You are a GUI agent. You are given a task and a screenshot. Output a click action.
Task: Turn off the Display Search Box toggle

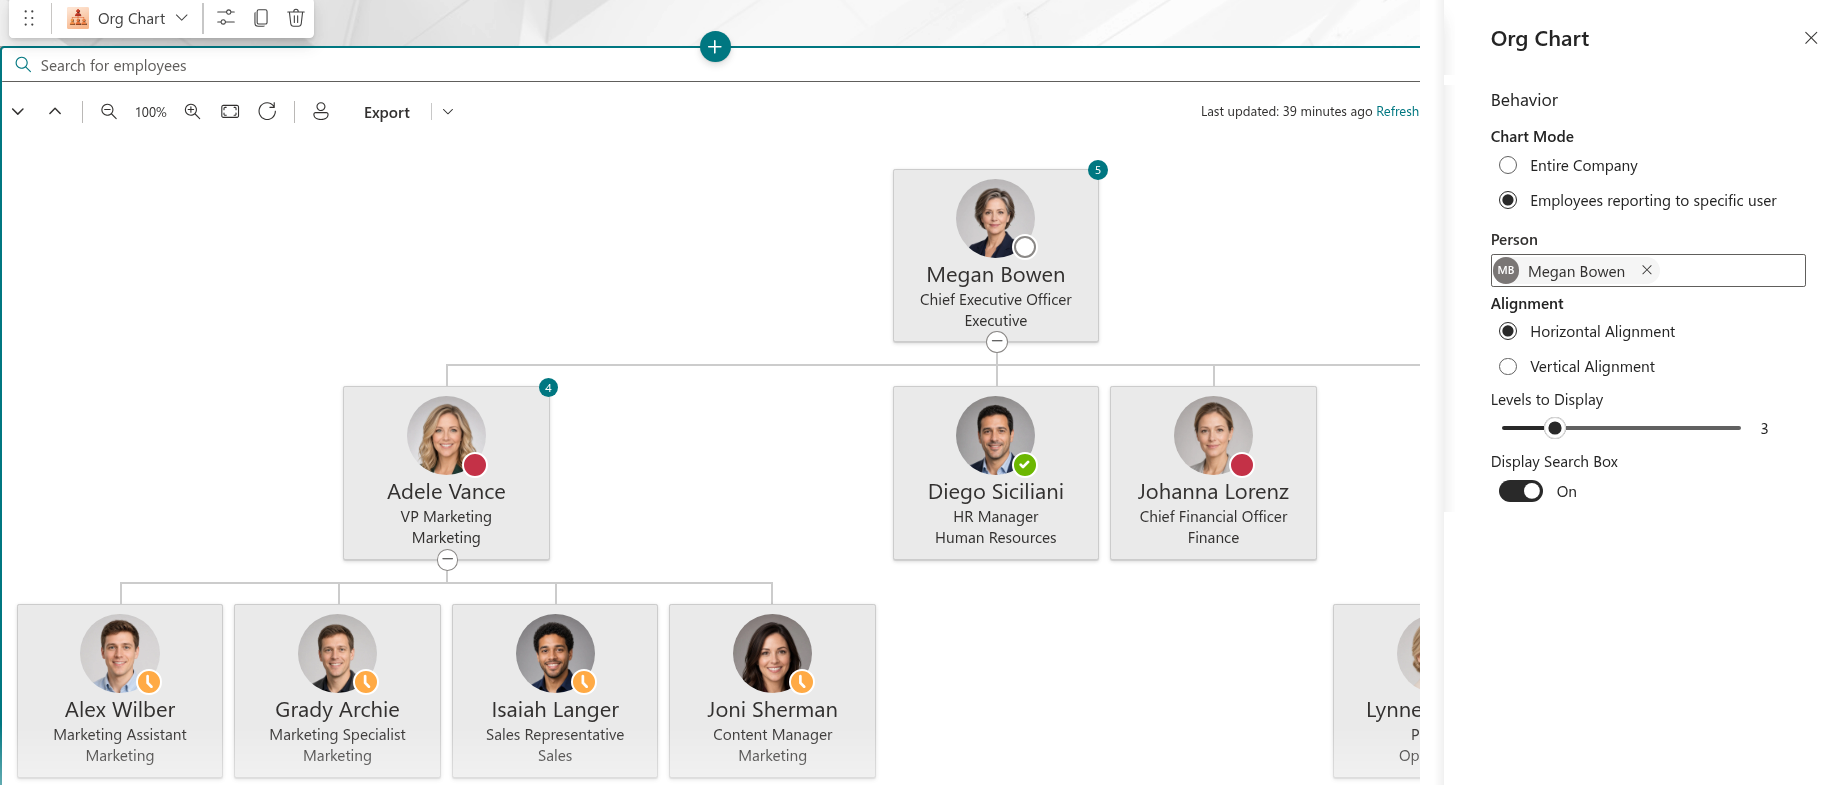(1521, 491)
